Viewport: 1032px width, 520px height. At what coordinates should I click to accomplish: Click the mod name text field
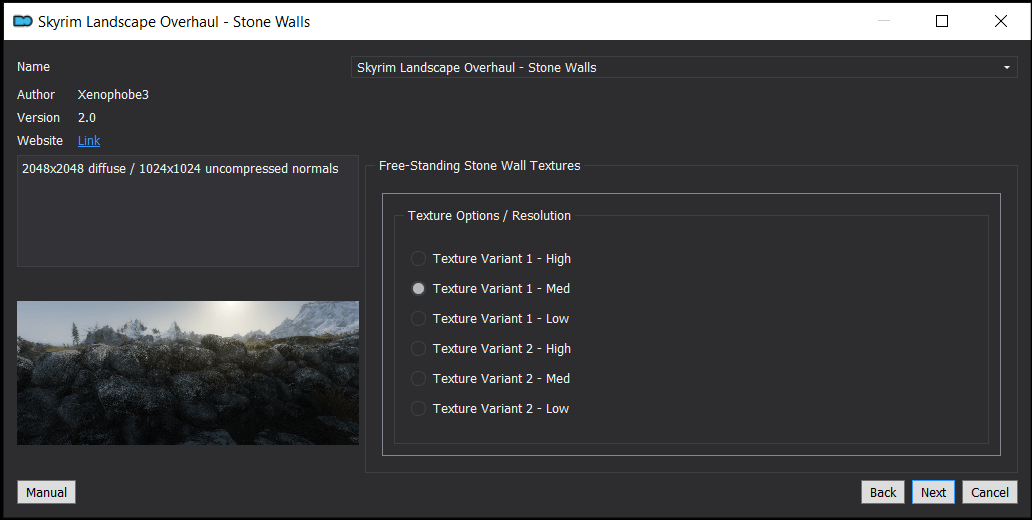(684, 67)
